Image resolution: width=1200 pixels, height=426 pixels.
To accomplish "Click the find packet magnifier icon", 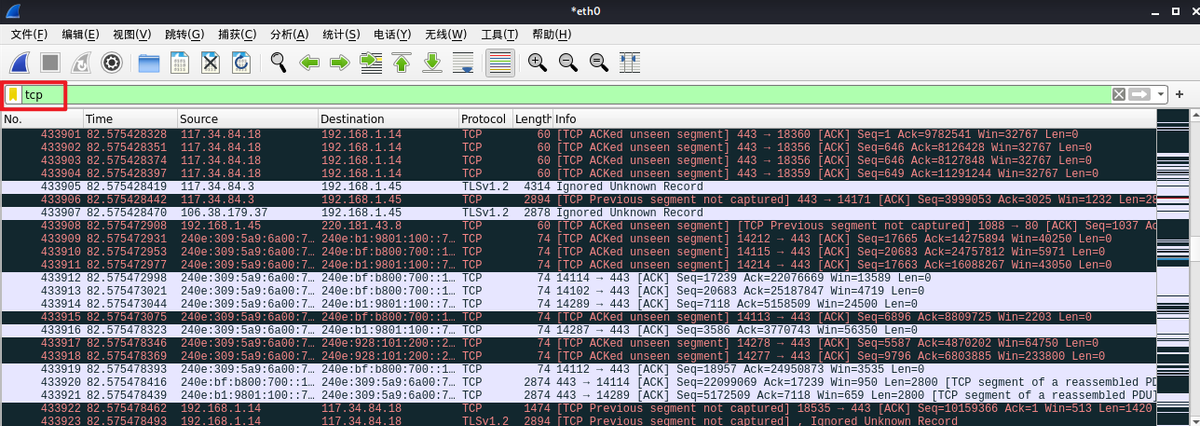I will click(279, 63).
